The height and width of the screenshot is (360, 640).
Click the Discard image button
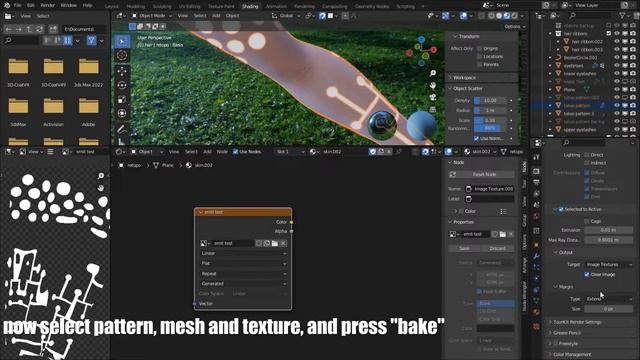(x=497, y=249)
